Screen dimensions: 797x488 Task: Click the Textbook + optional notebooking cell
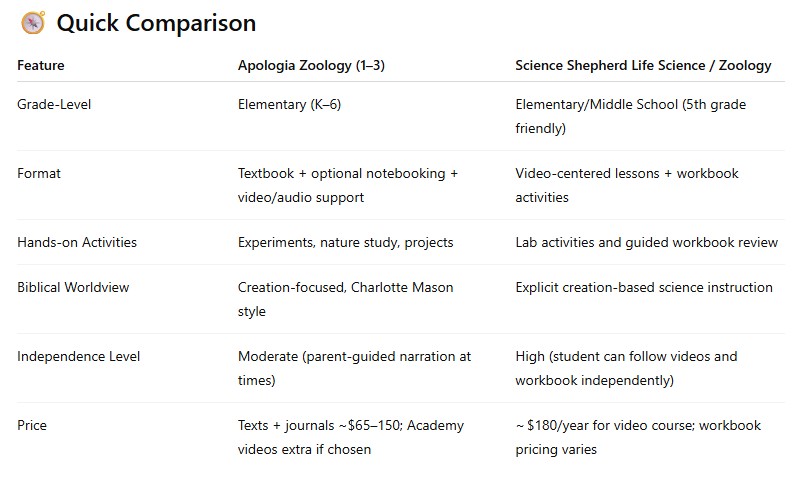click(x=347, y=185)
